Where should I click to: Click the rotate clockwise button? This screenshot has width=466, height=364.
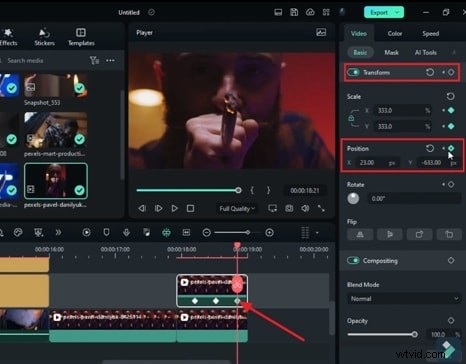click(419, 234)
